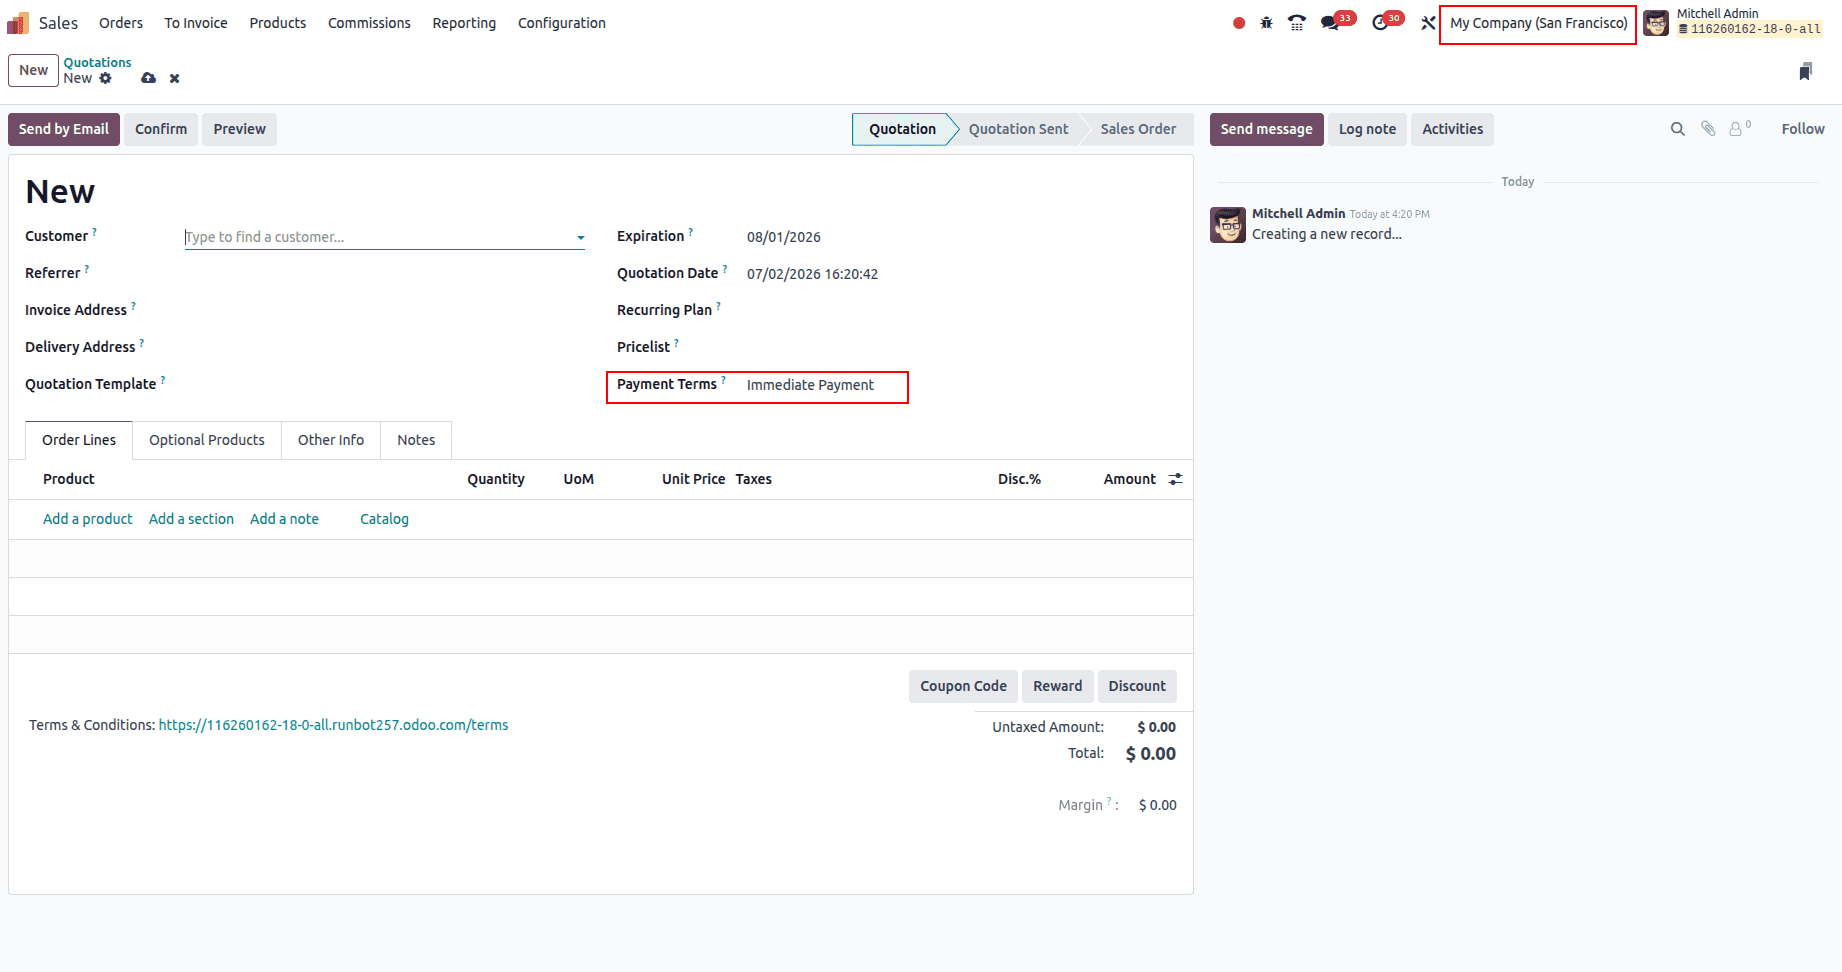Click the Follow button
The height and width of the screenshot is (972, 1842).
point(1803,129)
